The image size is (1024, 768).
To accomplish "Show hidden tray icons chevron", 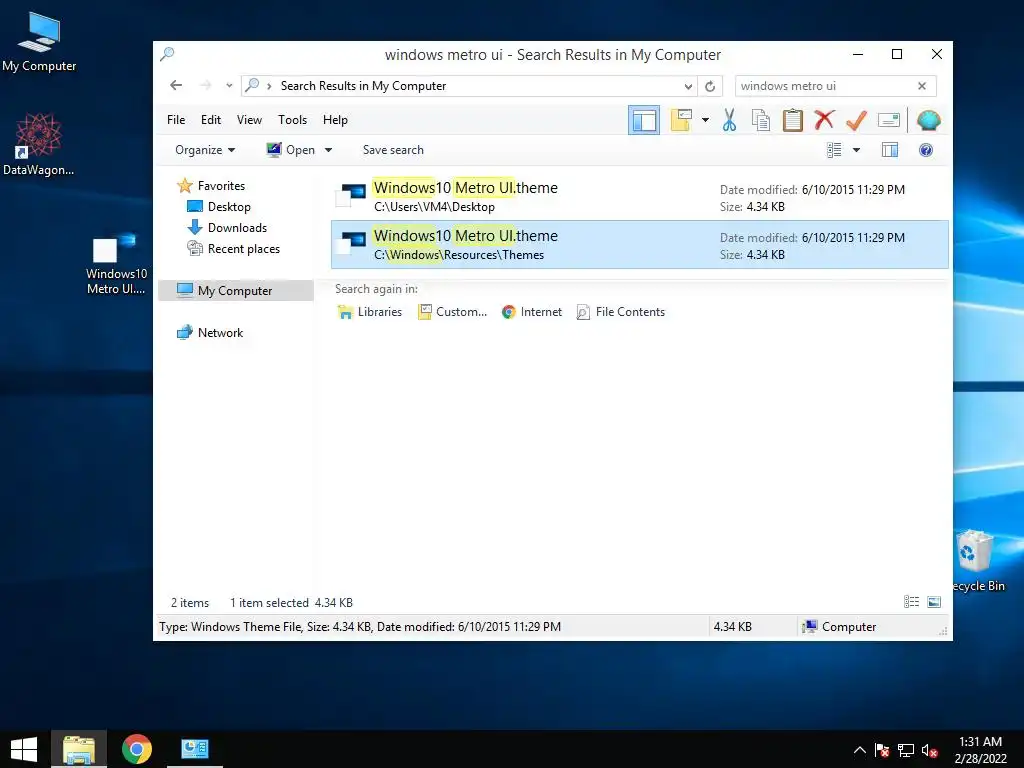I will (859, 750).
